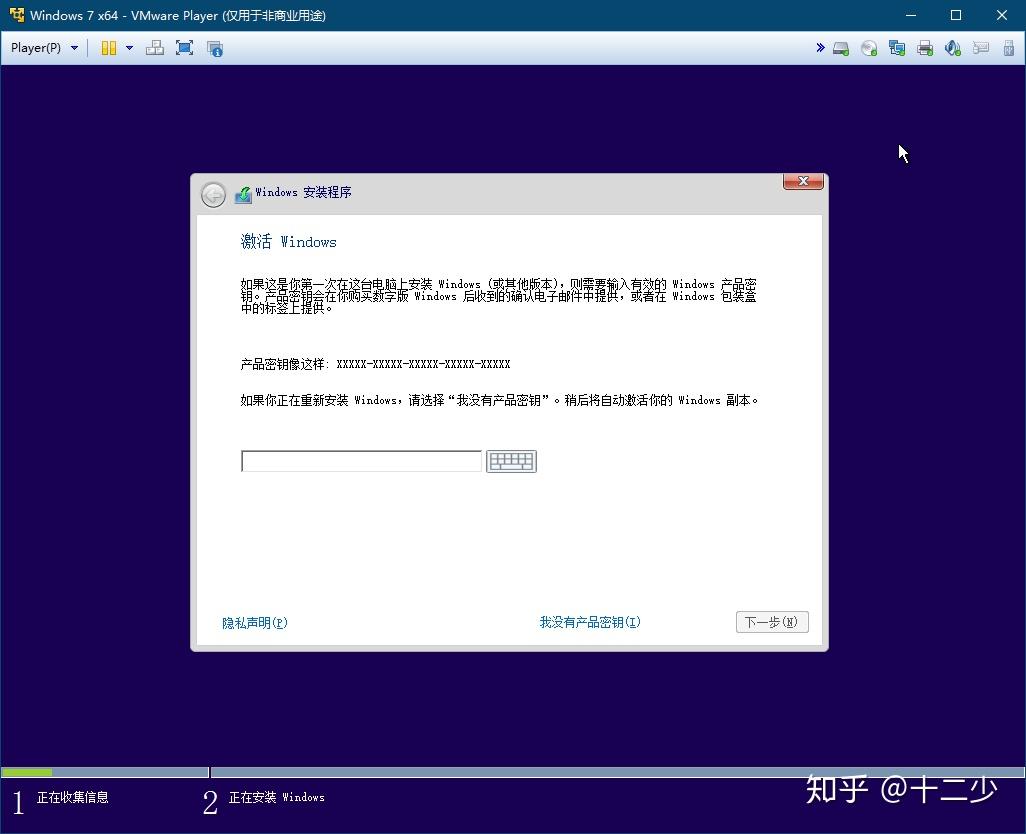Viewport: 1026px width, 834px height.
Task: Click the pause virtual machine icon
Action: pyautogui.click(x=109, y=48)
